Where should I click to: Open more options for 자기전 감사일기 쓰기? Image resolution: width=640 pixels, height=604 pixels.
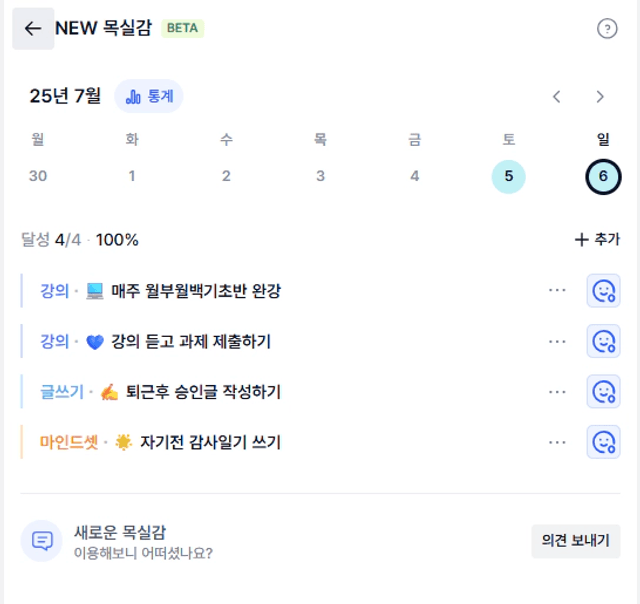pos(557,442)
